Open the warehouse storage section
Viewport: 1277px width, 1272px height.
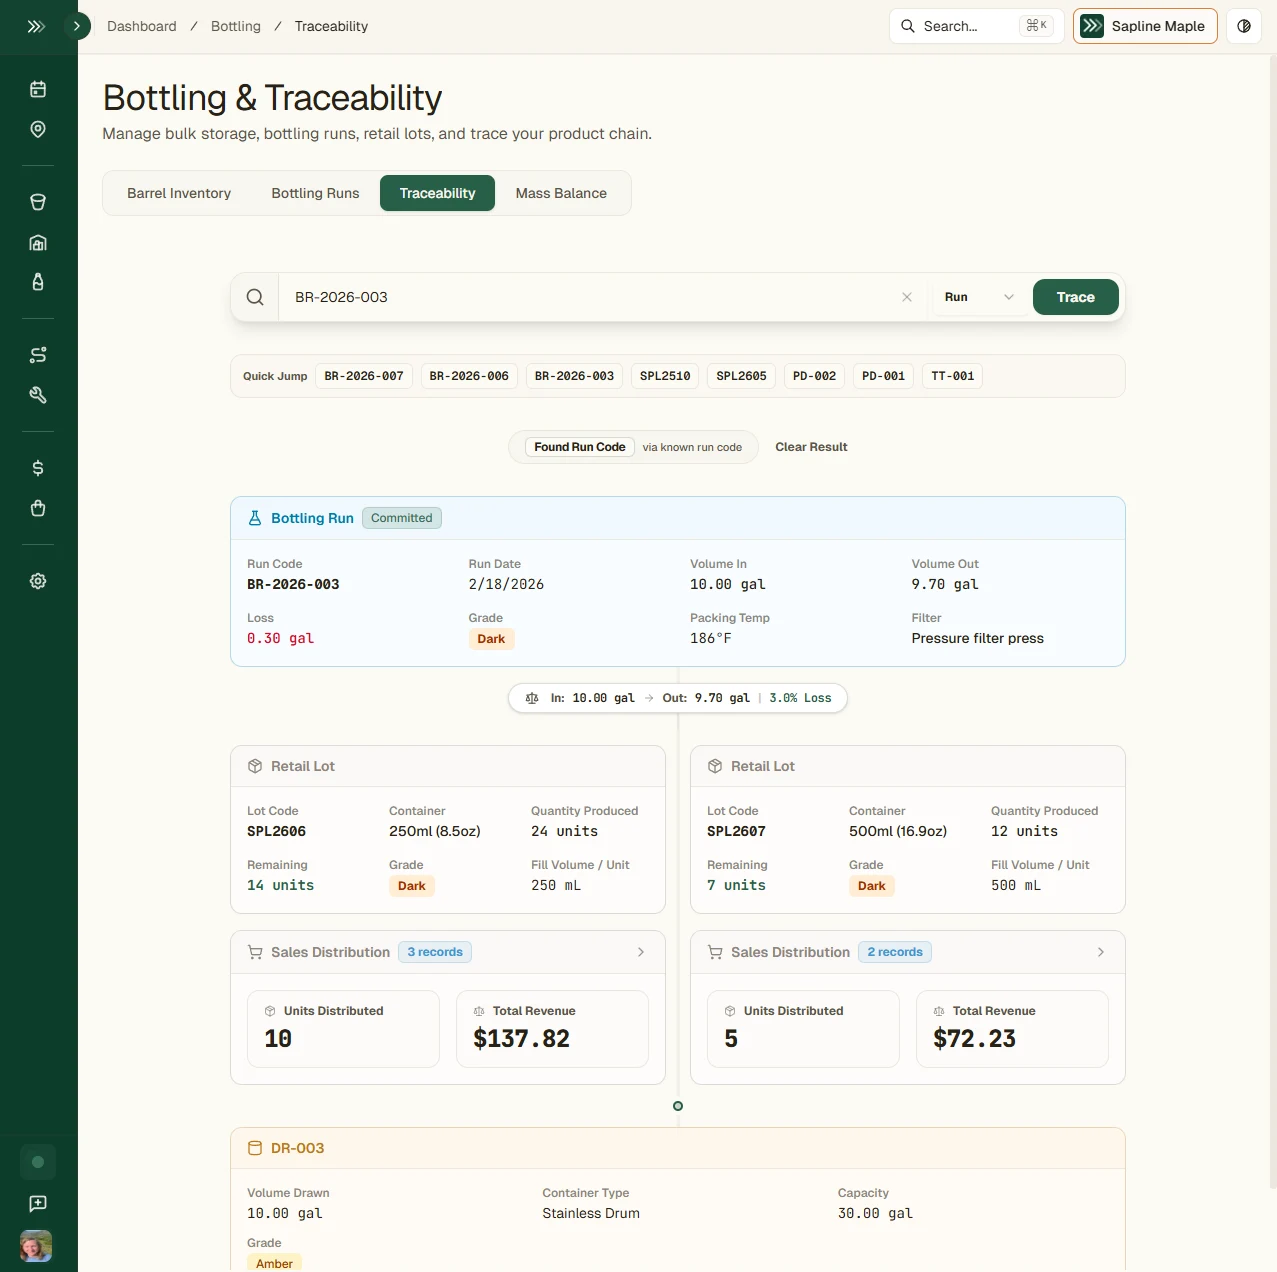38,242
